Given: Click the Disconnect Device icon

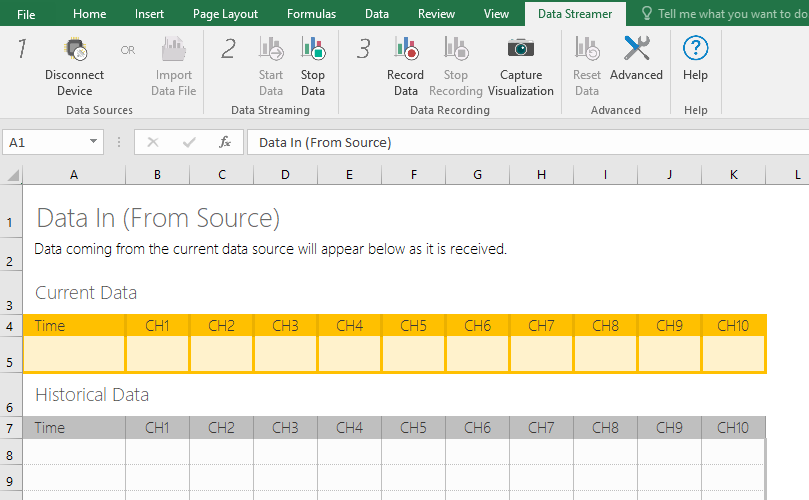Looking at the screenshot, I should point(74,49).
